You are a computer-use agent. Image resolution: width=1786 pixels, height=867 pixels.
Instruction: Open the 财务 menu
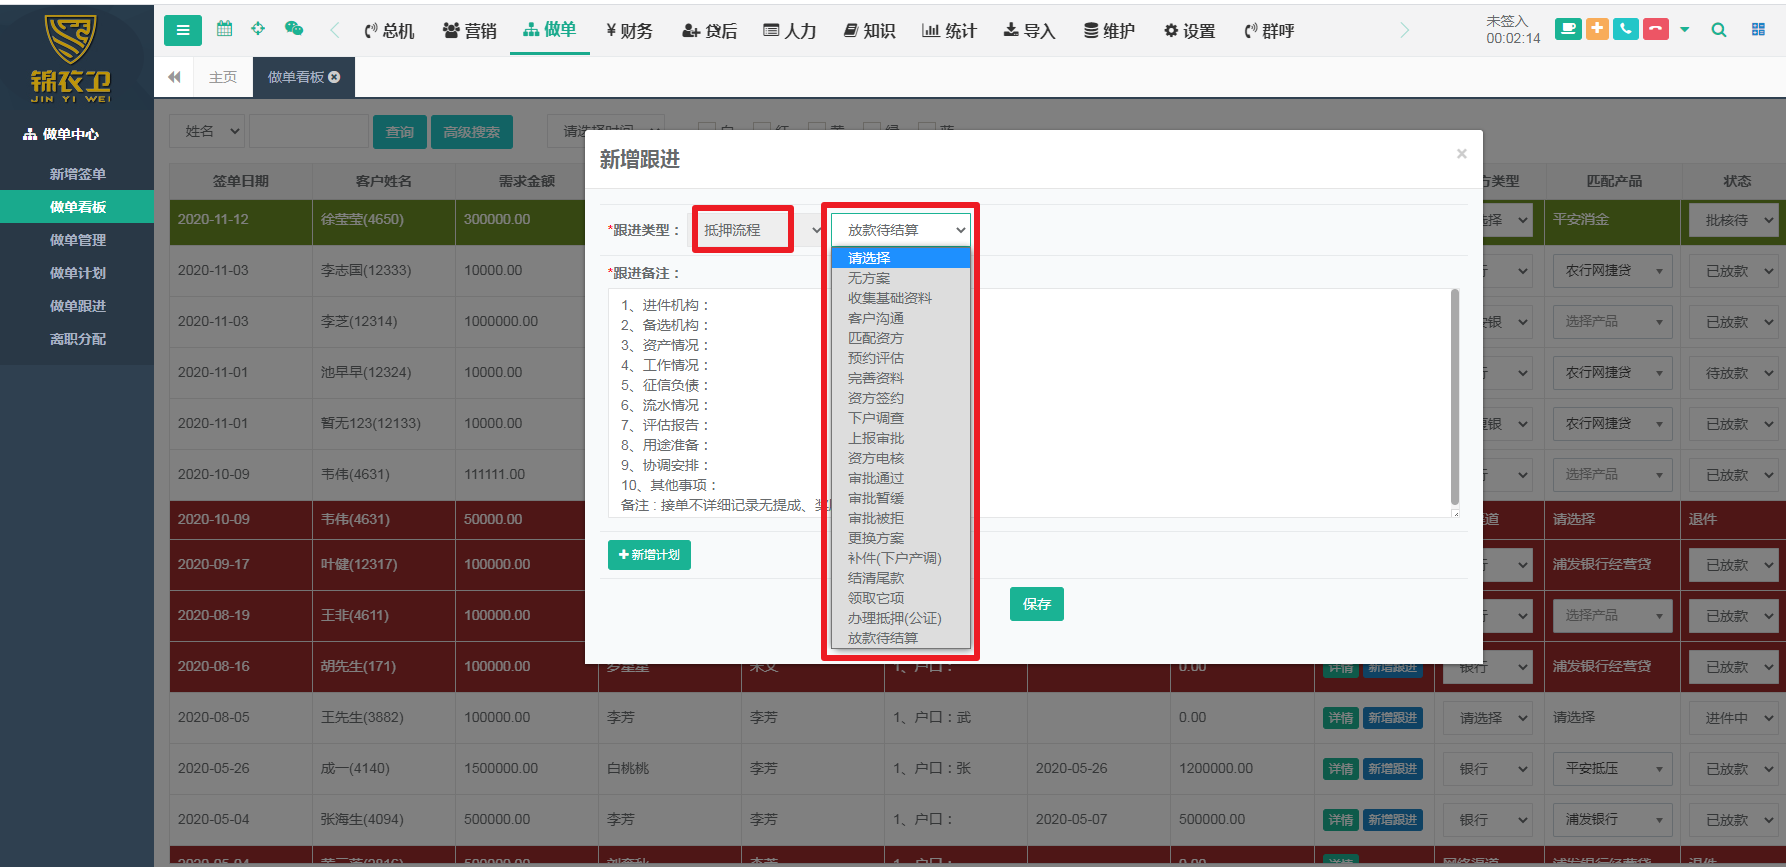point(629,31)
